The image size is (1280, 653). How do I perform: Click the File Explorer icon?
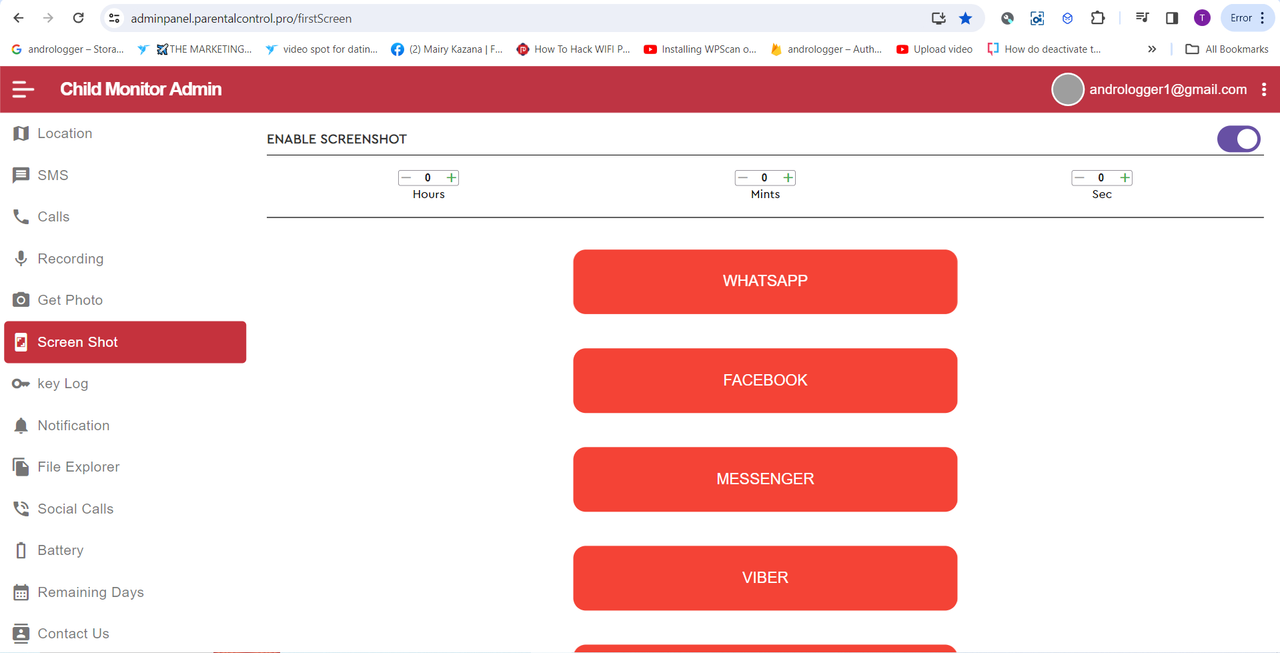coord(21,467)
